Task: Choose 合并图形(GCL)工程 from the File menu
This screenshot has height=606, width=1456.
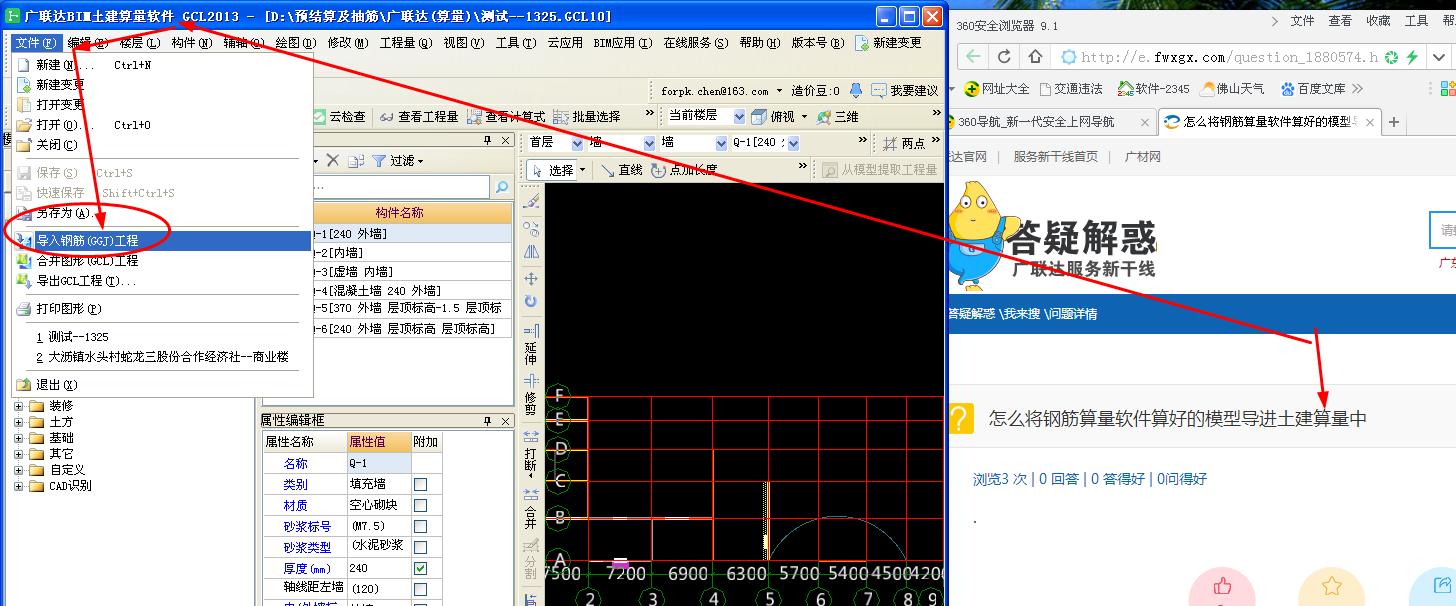Action: [164, 261]
